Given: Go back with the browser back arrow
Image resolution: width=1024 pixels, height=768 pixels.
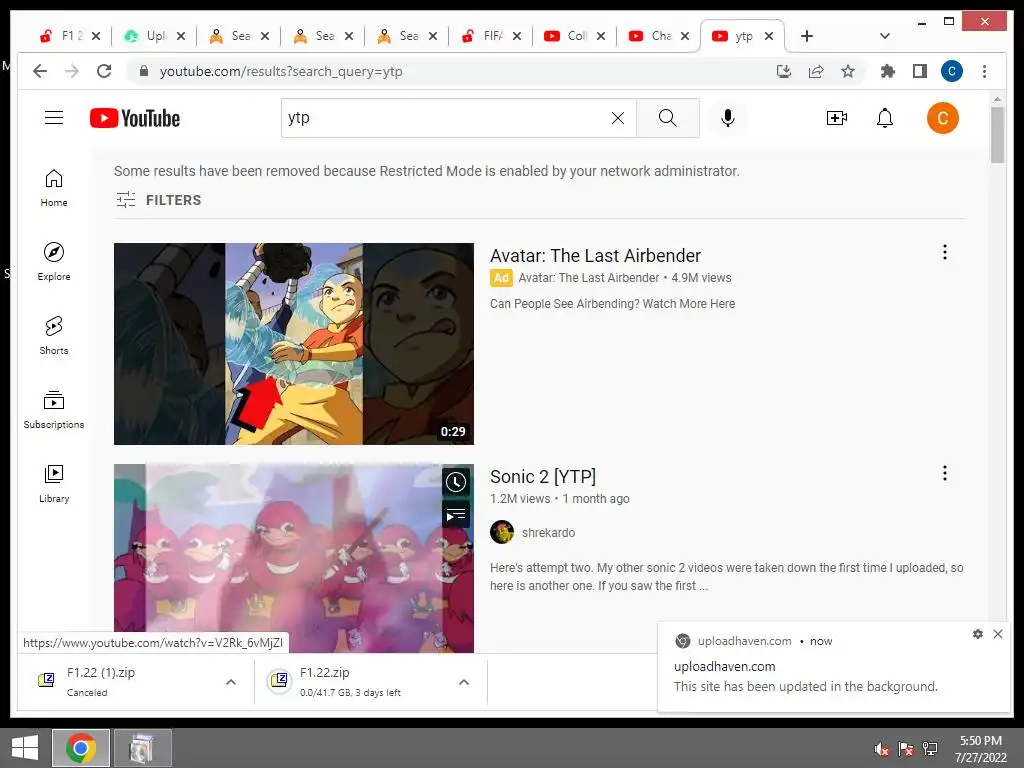Looking at the screenshot, I should tap(40, 71).
